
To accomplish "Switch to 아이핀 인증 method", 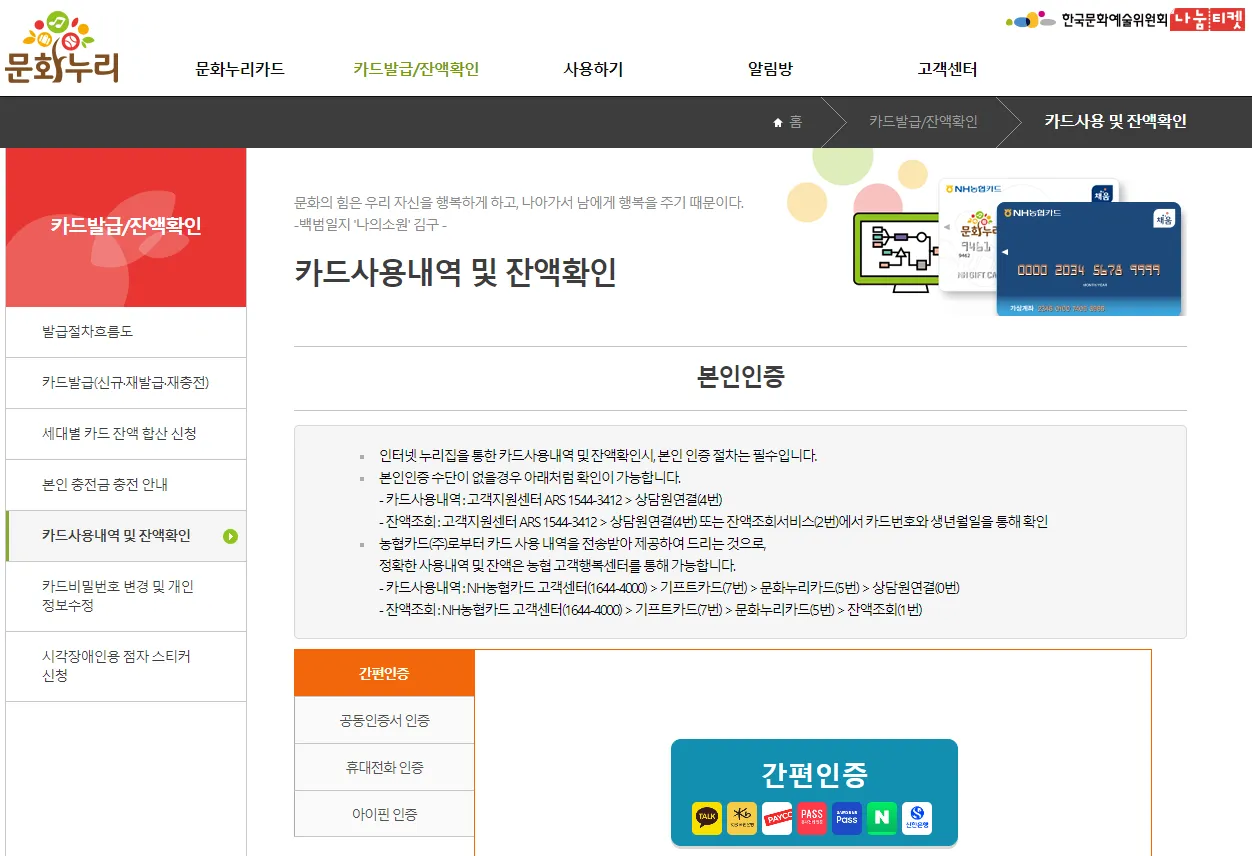I will pos(384,813).
